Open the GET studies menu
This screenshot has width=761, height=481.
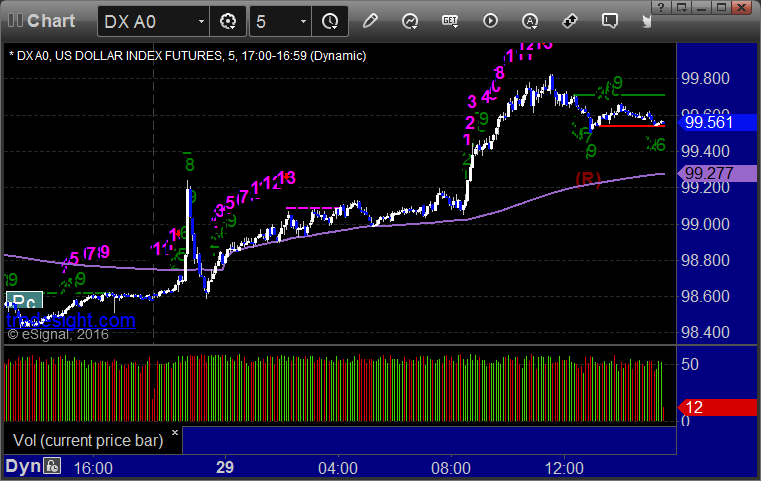[x=450, y=21]
